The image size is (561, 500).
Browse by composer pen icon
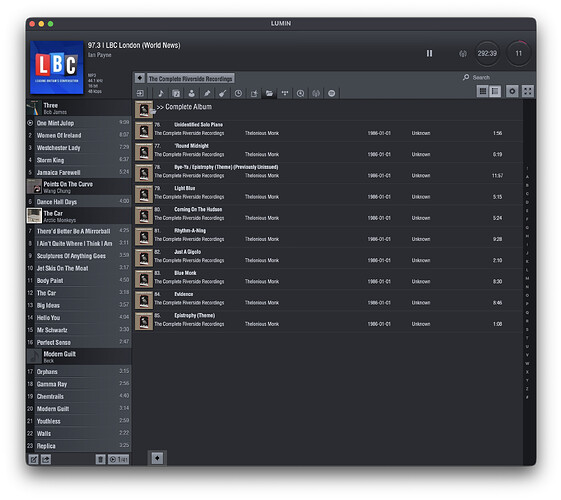207,93
